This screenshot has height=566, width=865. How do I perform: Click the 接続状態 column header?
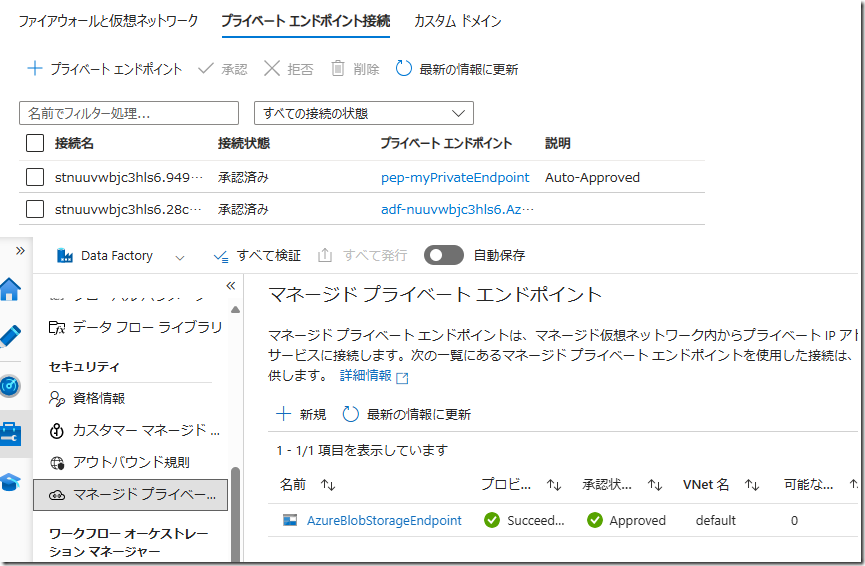244,143
